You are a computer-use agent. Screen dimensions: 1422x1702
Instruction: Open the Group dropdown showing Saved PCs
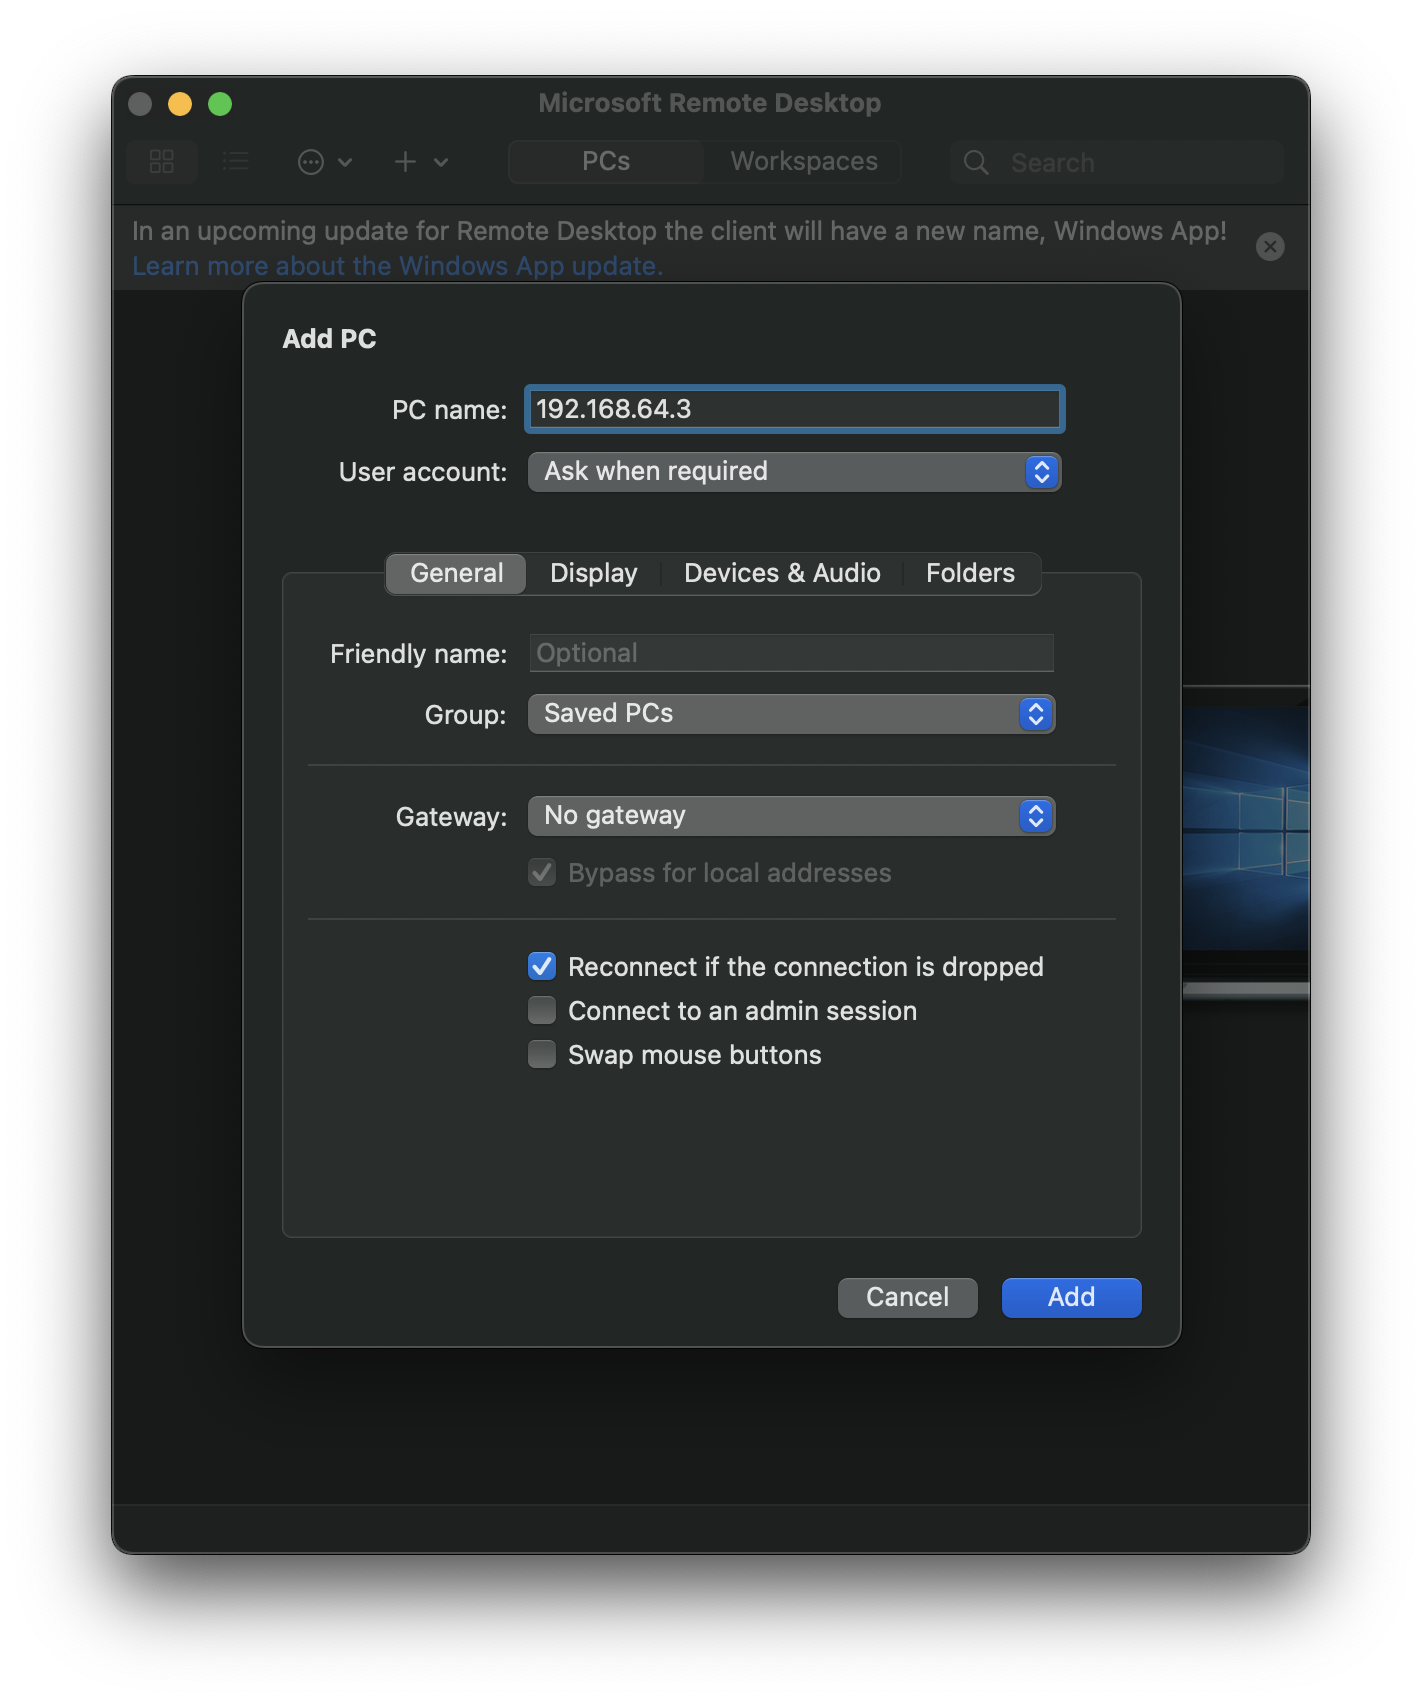791,714
